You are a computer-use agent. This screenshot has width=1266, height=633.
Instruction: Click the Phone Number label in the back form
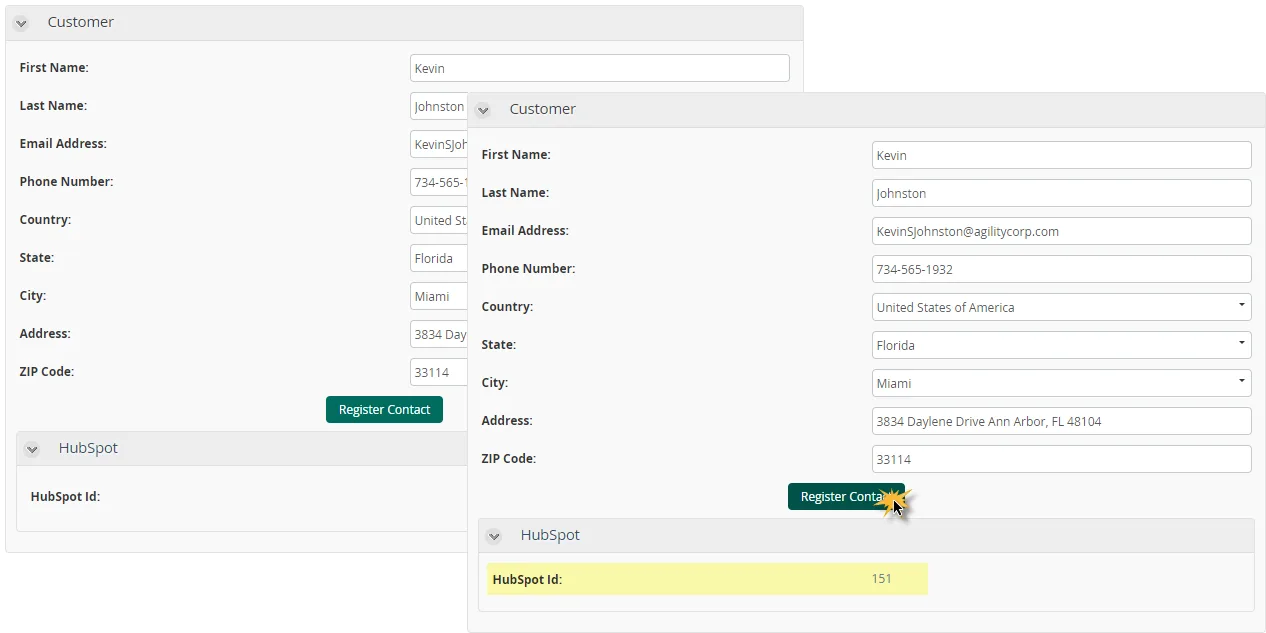tap(66, 182)
